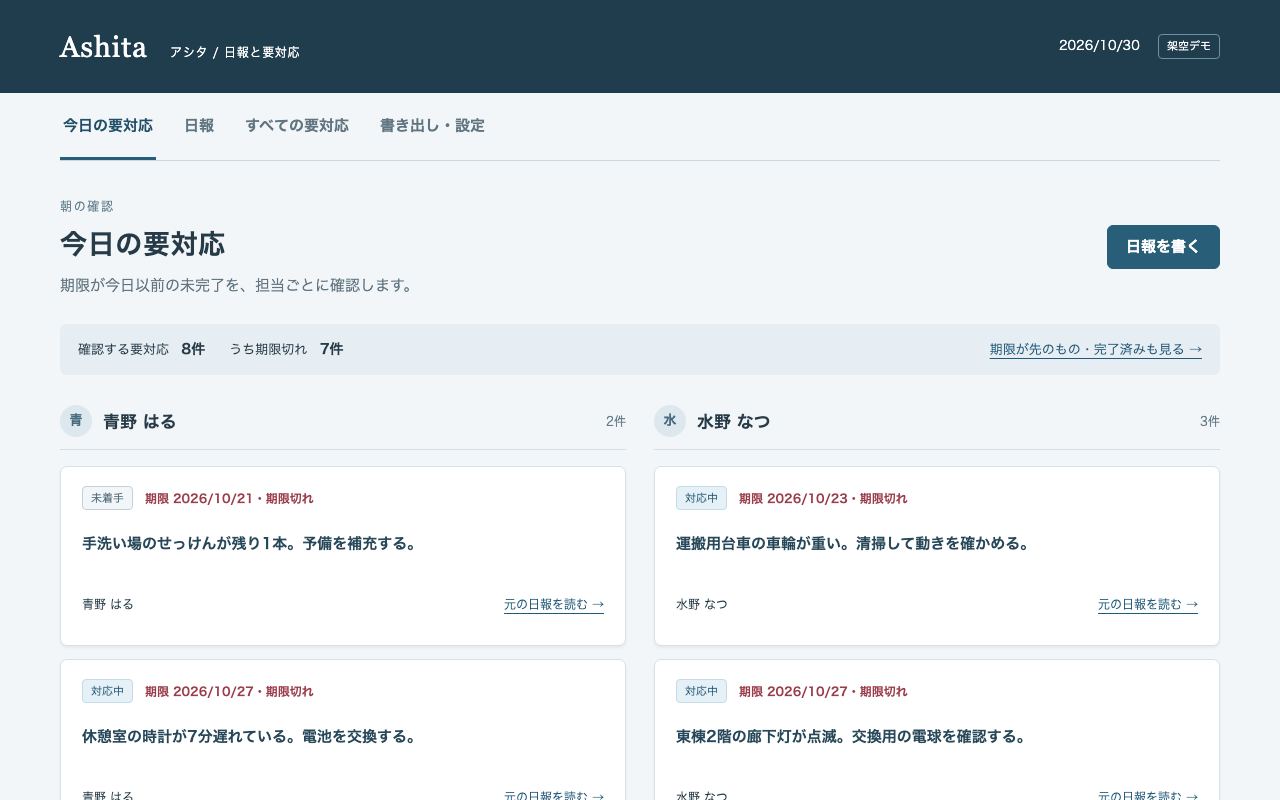Click the 日報を書く button

click(x=1163, y=247)
